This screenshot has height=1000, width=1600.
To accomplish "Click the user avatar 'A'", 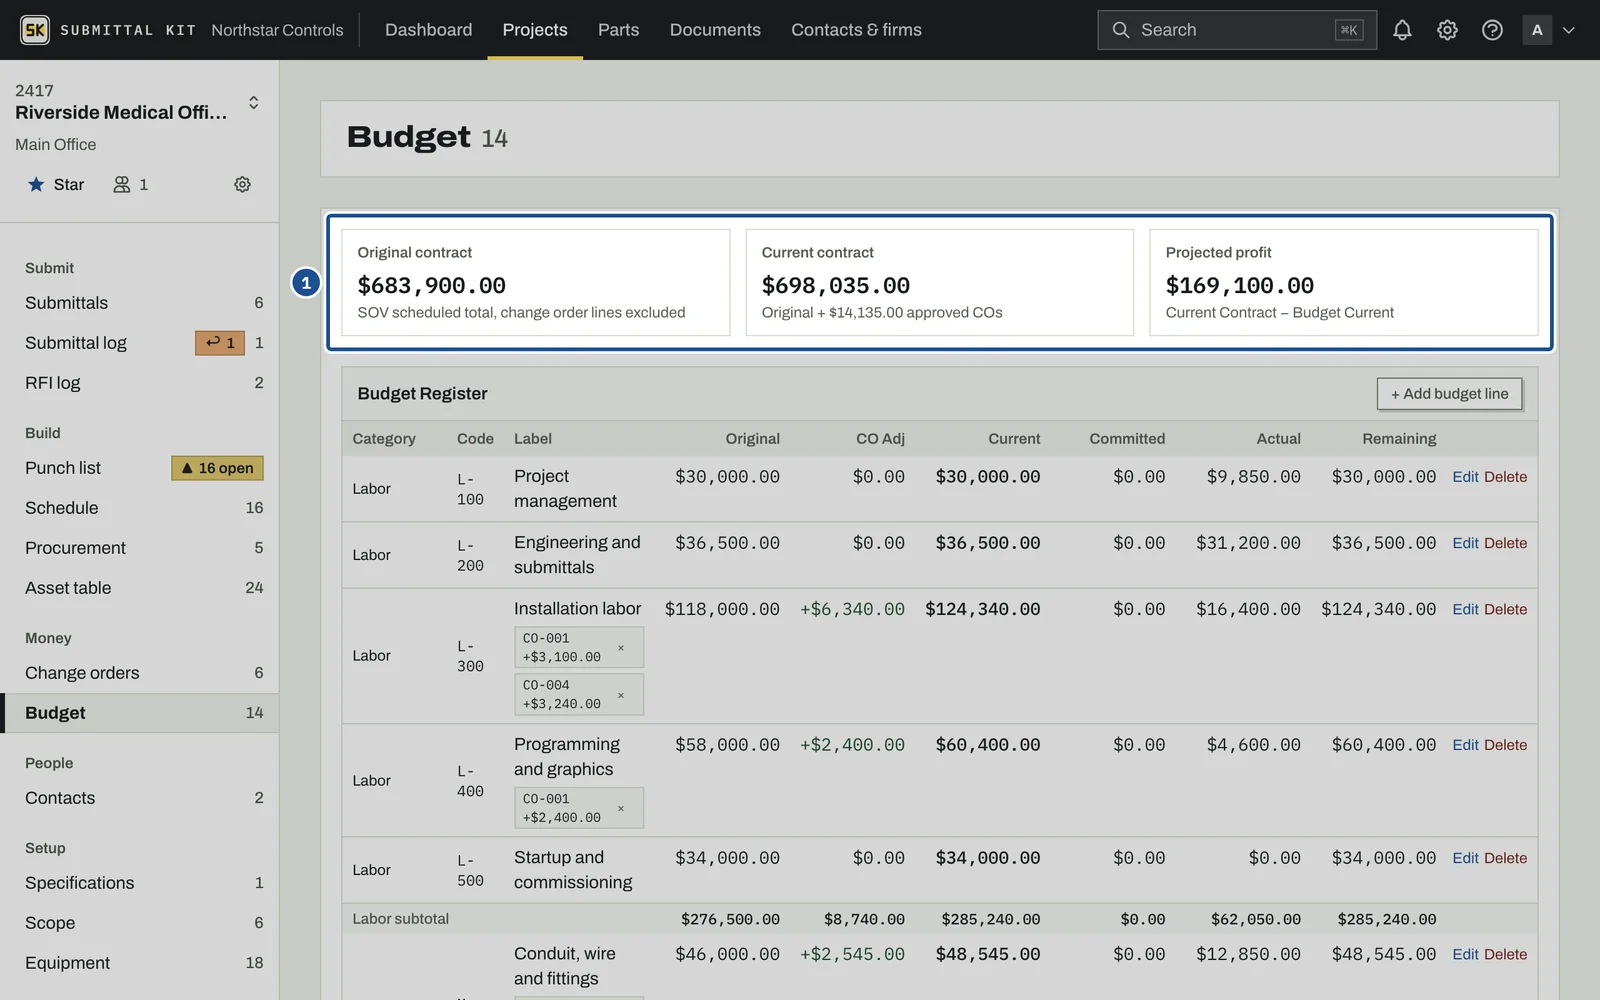I will (x=1537, y=30).
